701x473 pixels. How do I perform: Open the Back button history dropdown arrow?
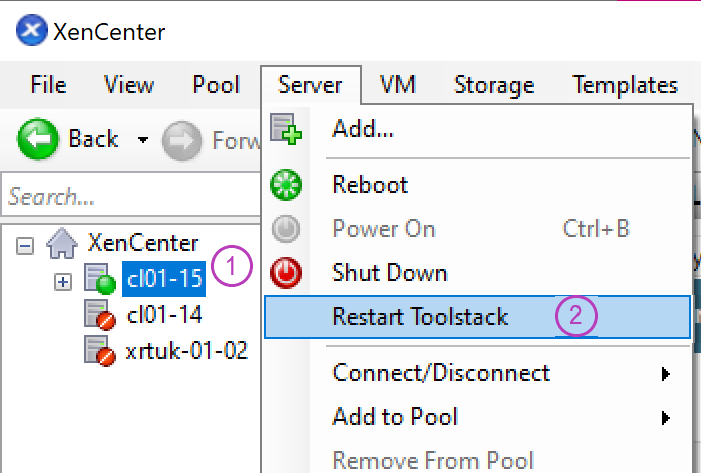click(142, 140)
